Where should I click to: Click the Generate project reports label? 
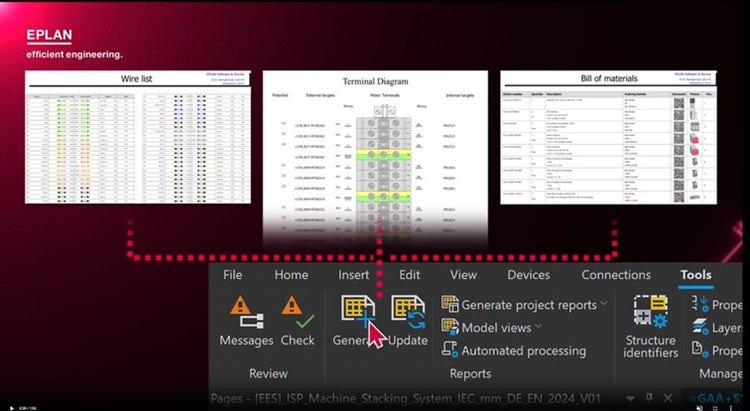point(529,305)
